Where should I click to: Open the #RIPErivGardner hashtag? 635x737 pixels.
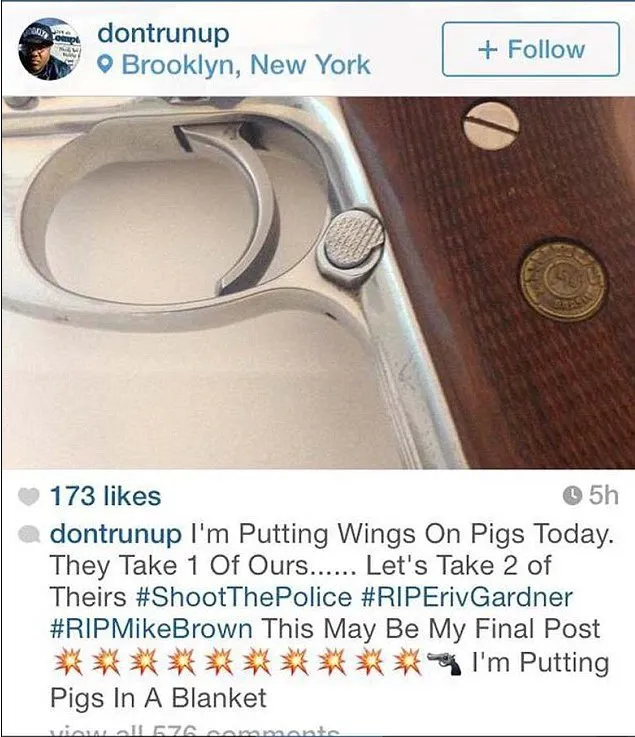[467, 597]
